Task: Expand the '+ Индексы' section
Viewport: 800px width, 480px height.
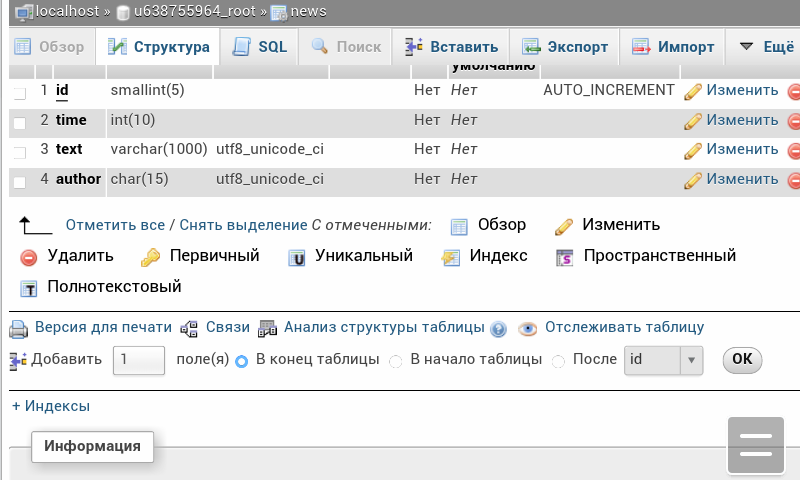Action: [51, 406]
